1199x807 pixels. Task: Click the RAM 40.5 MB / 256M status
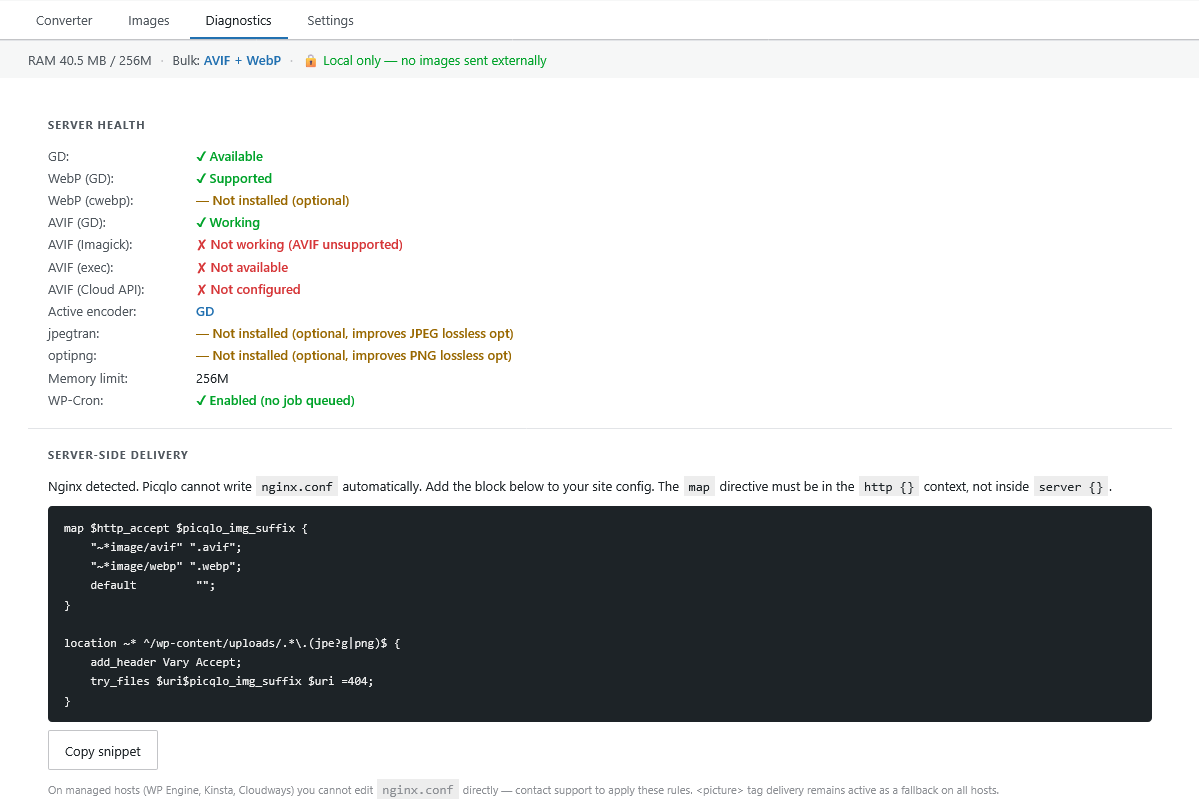[x=89, y=60]
